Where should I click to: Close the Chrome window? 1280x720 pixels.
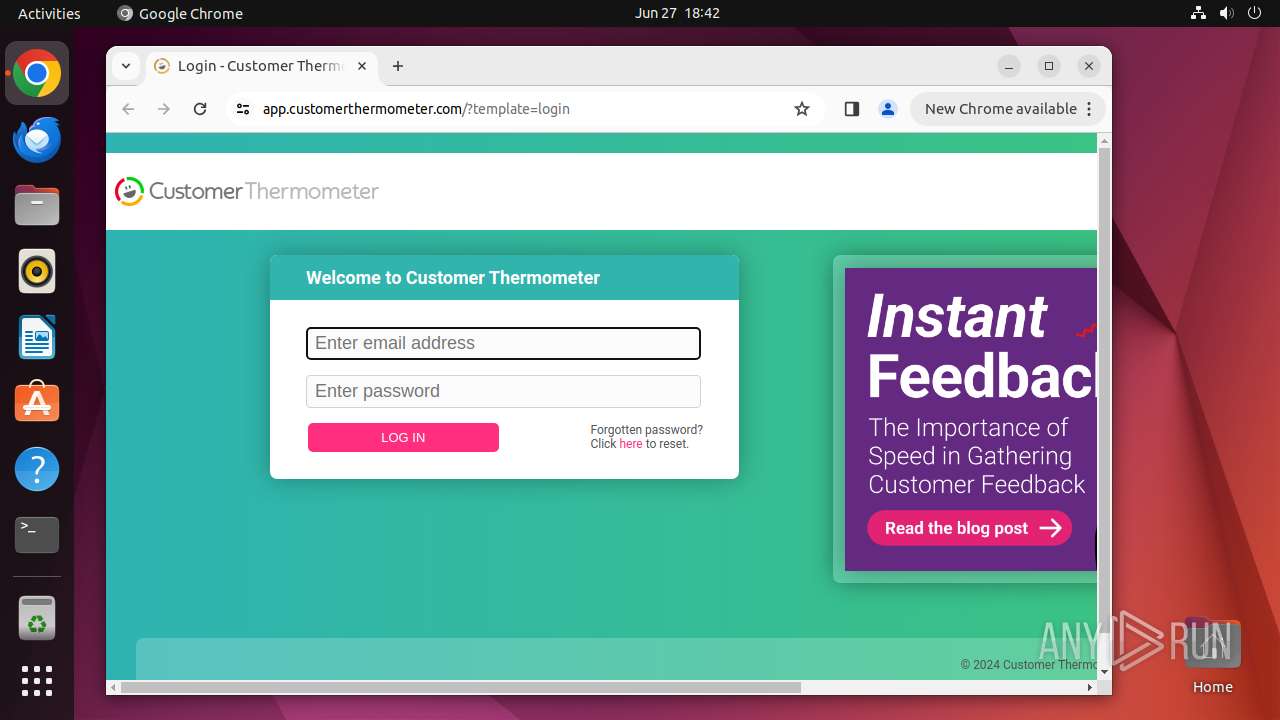[x=1089, y=66]
